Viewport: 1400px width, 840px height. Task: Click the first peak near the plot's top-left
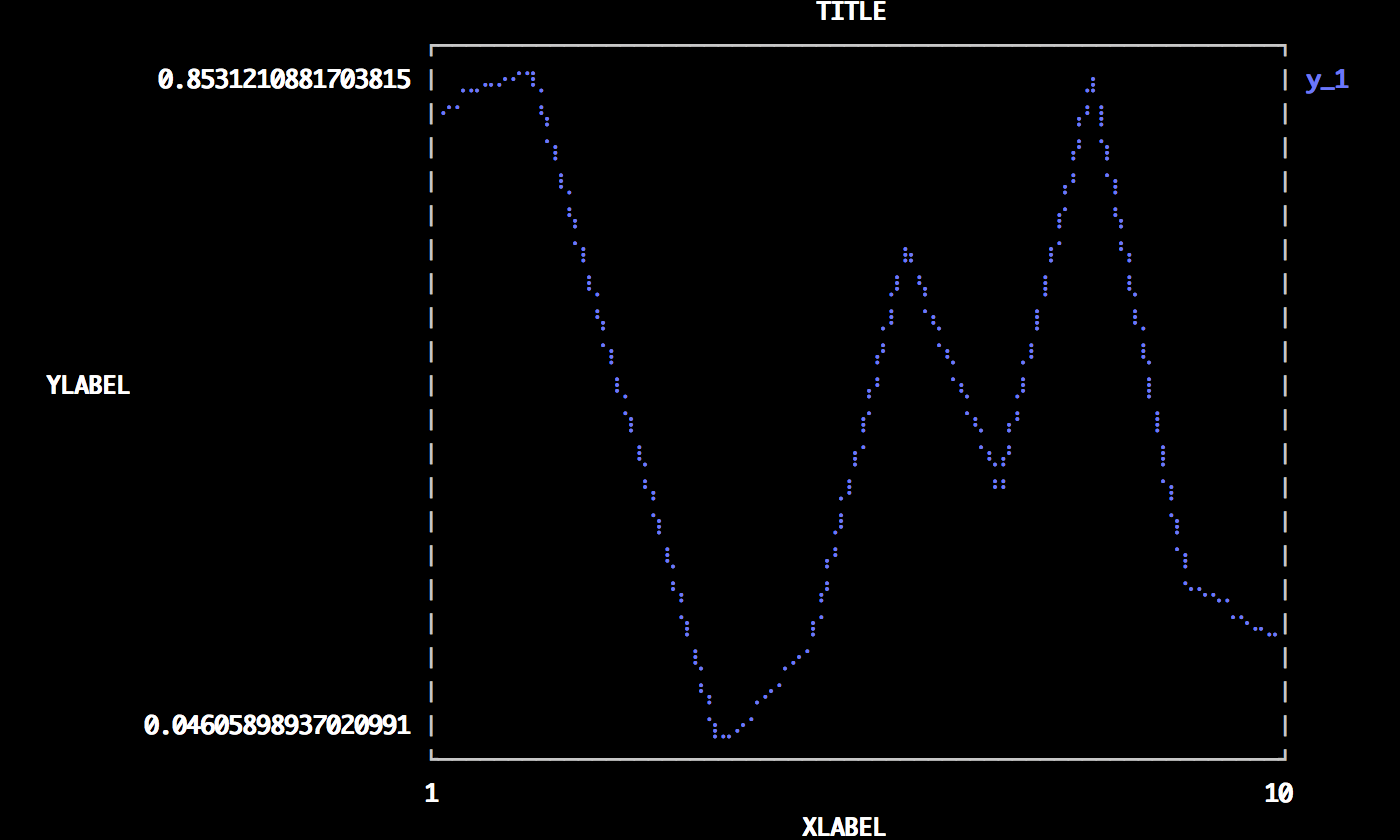(526, 73)
